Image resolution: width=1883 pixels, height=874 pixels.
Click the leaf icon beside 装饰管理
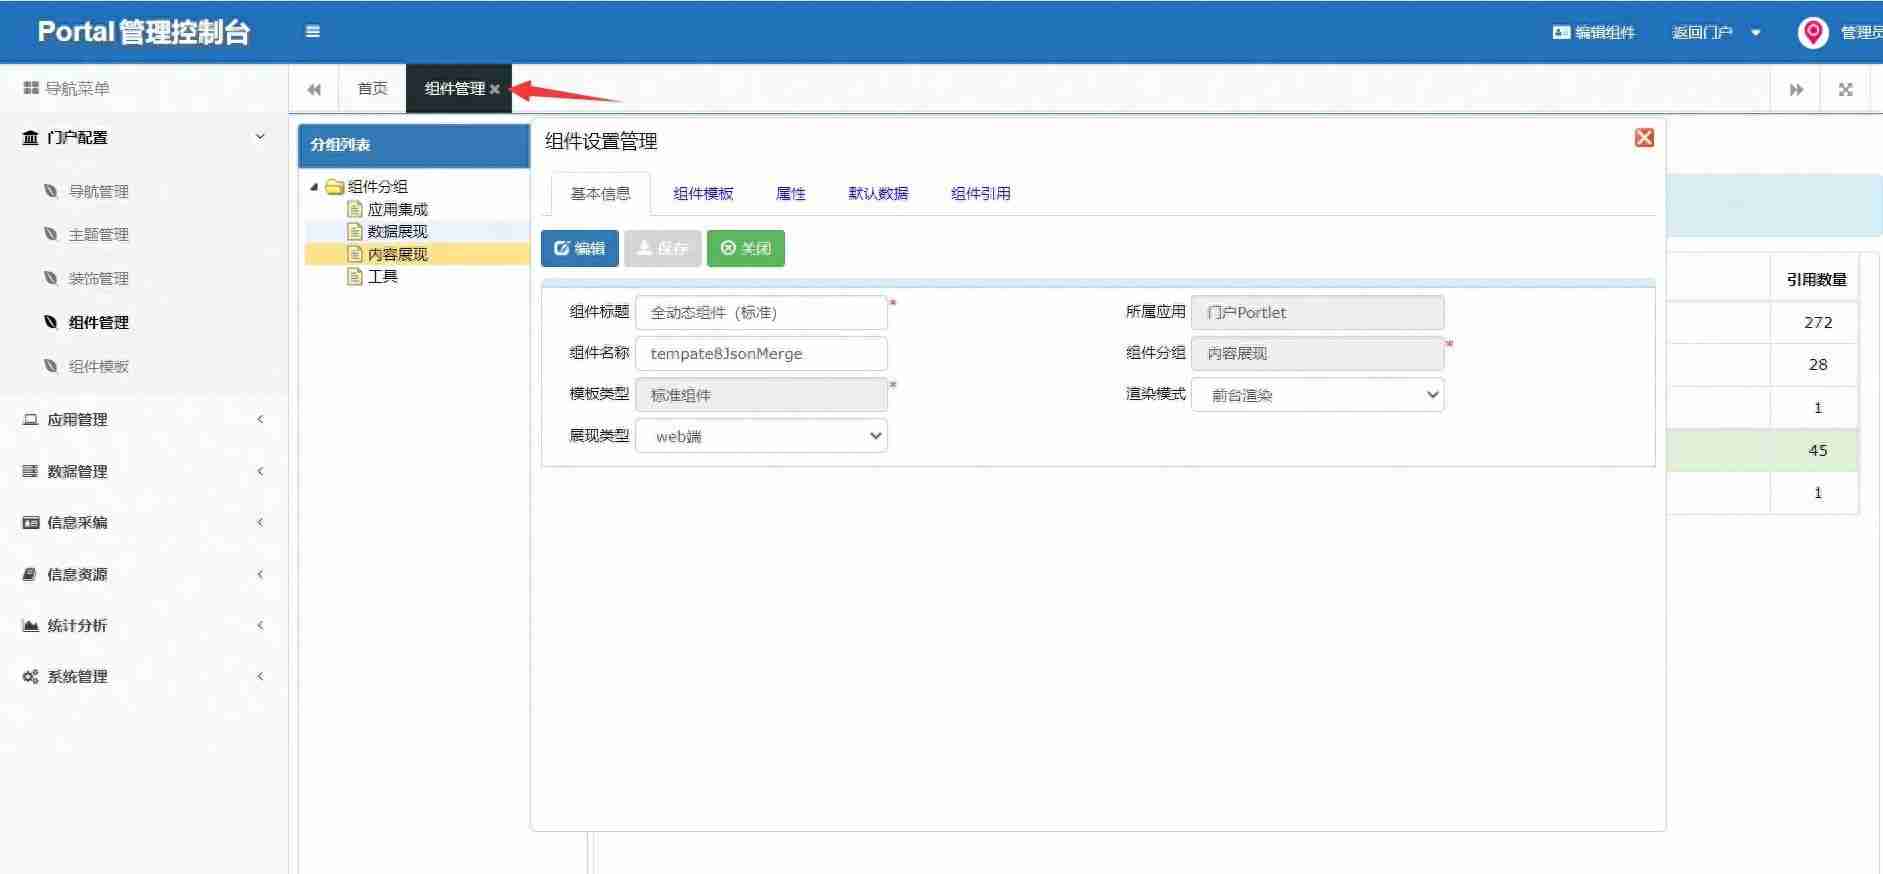(x=50, y=277)
